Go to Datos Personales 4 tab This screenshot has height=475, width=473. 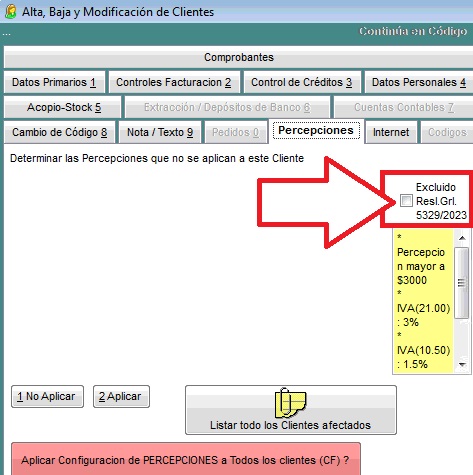pyautogui.click(x=419, y=82)
